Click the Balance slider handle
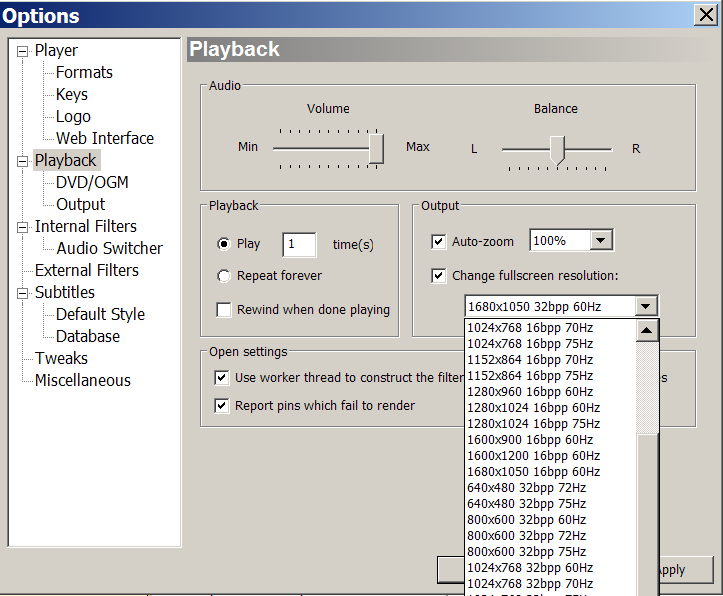The image size is (723, 596). (558, 149)
